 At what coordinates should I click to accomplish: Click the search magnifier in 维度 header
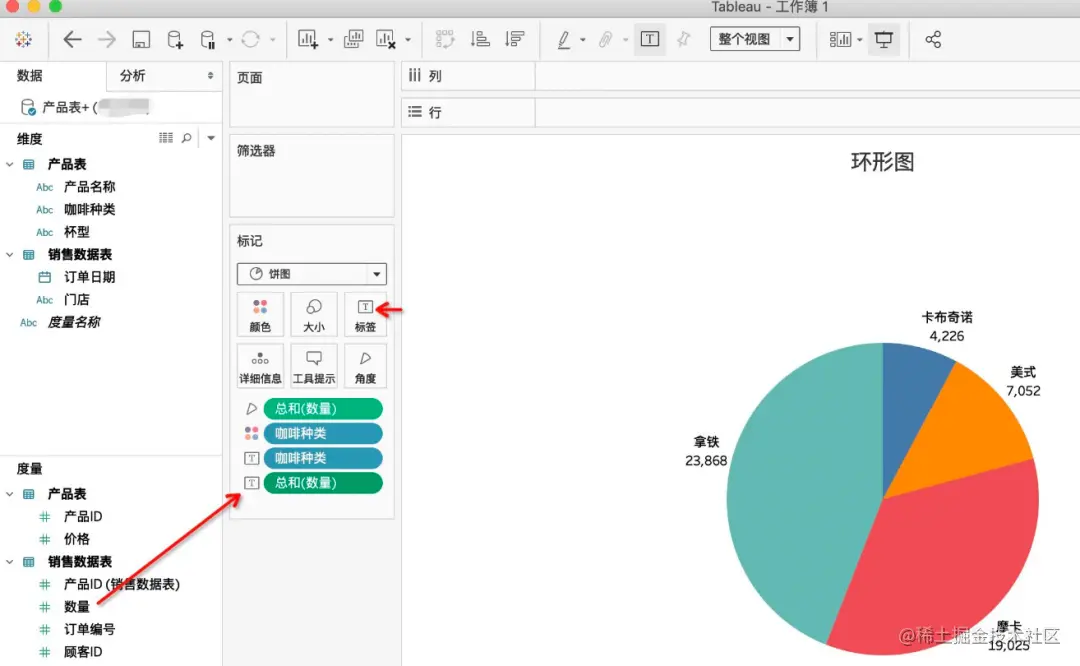click(187, 138)
